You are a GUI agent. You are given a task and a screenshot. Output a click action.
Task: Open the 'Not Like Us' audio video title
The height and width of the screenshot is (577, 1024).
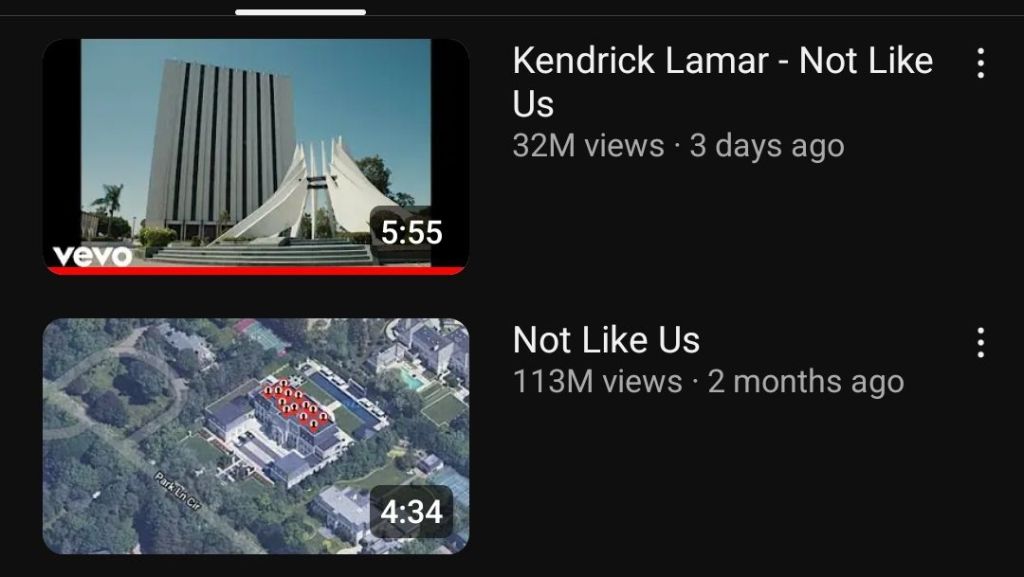(606, 340)
